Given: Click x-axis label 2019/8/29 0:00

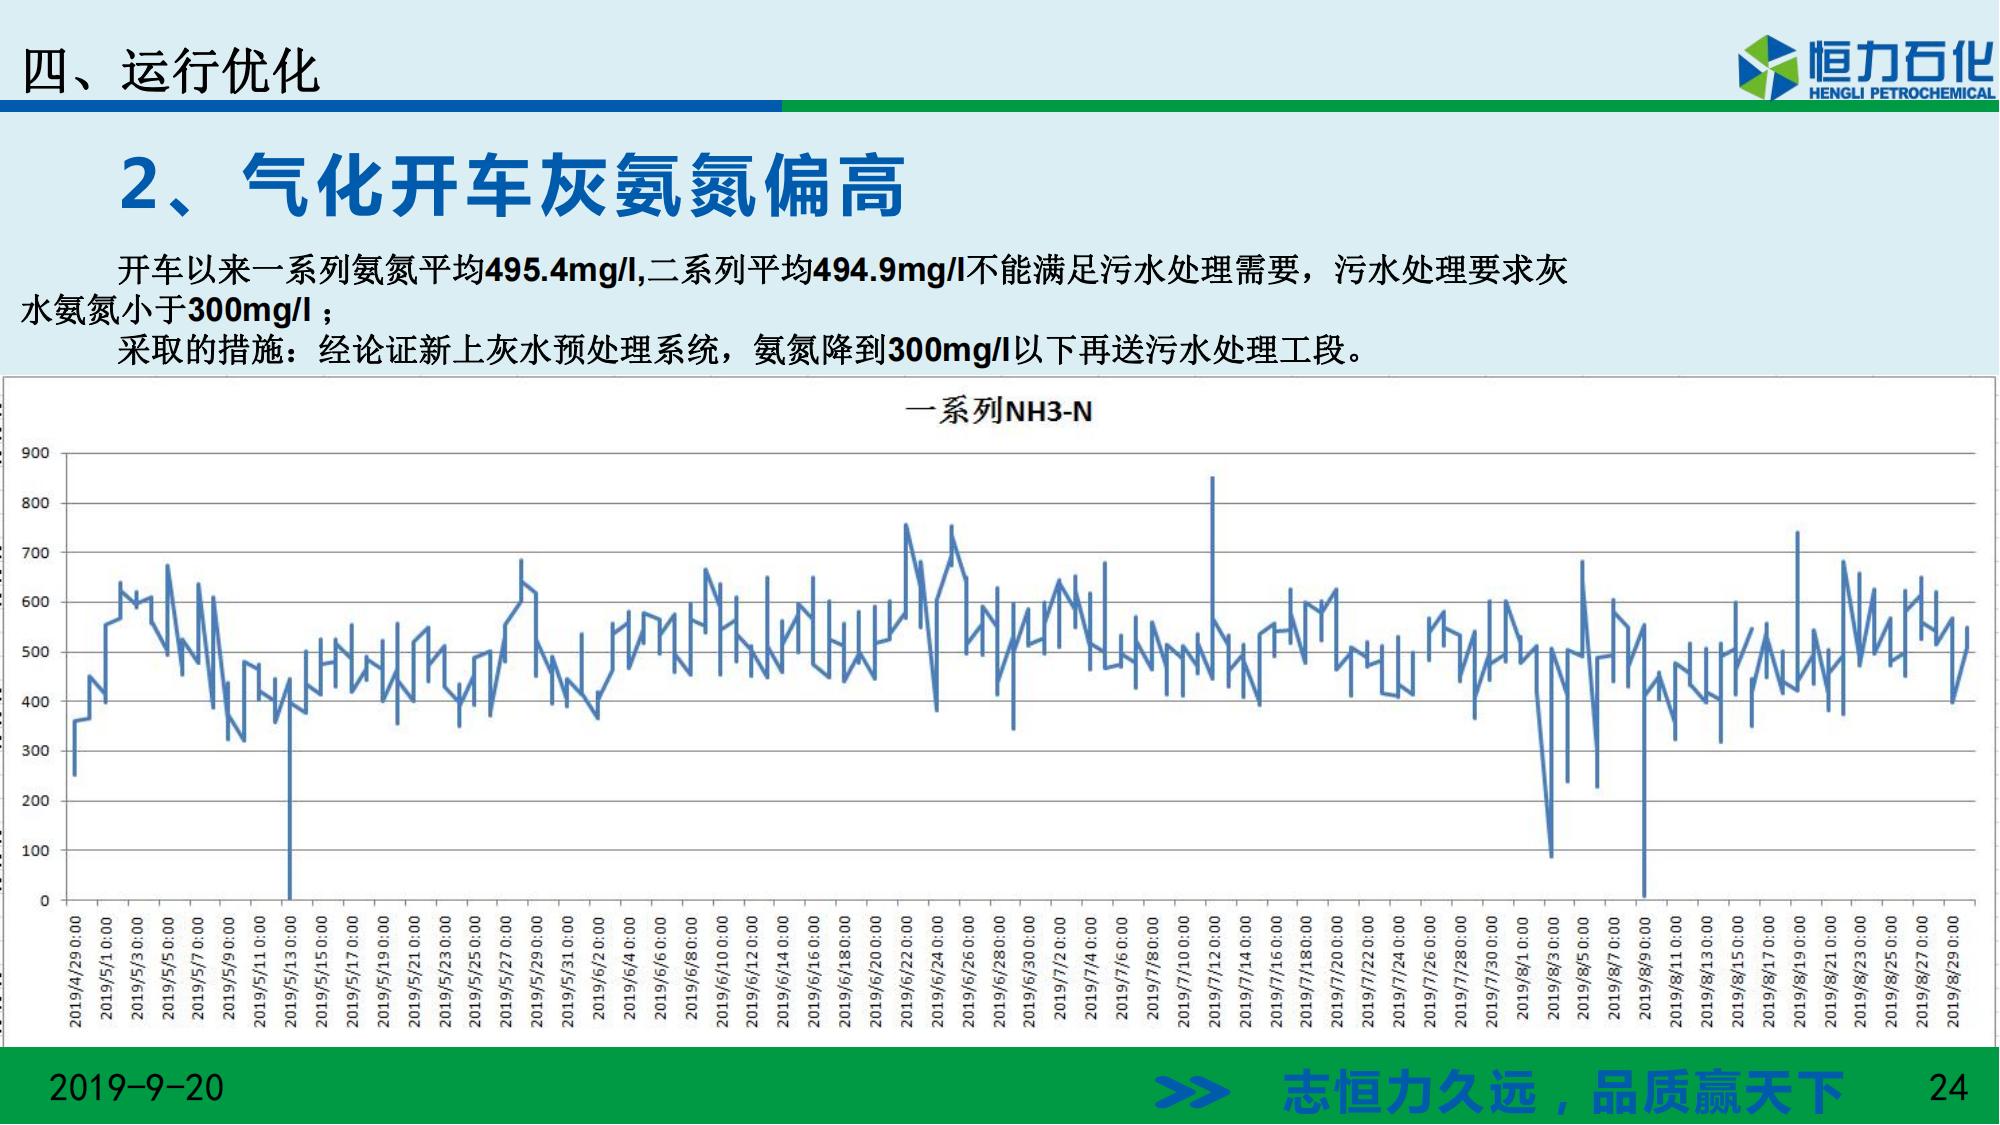Looking at the screenshot, I should point(1953,970).
